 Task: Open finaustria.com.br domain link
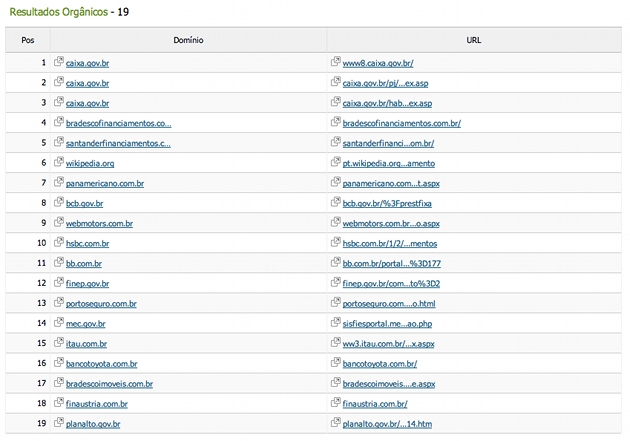click(97, 404)
